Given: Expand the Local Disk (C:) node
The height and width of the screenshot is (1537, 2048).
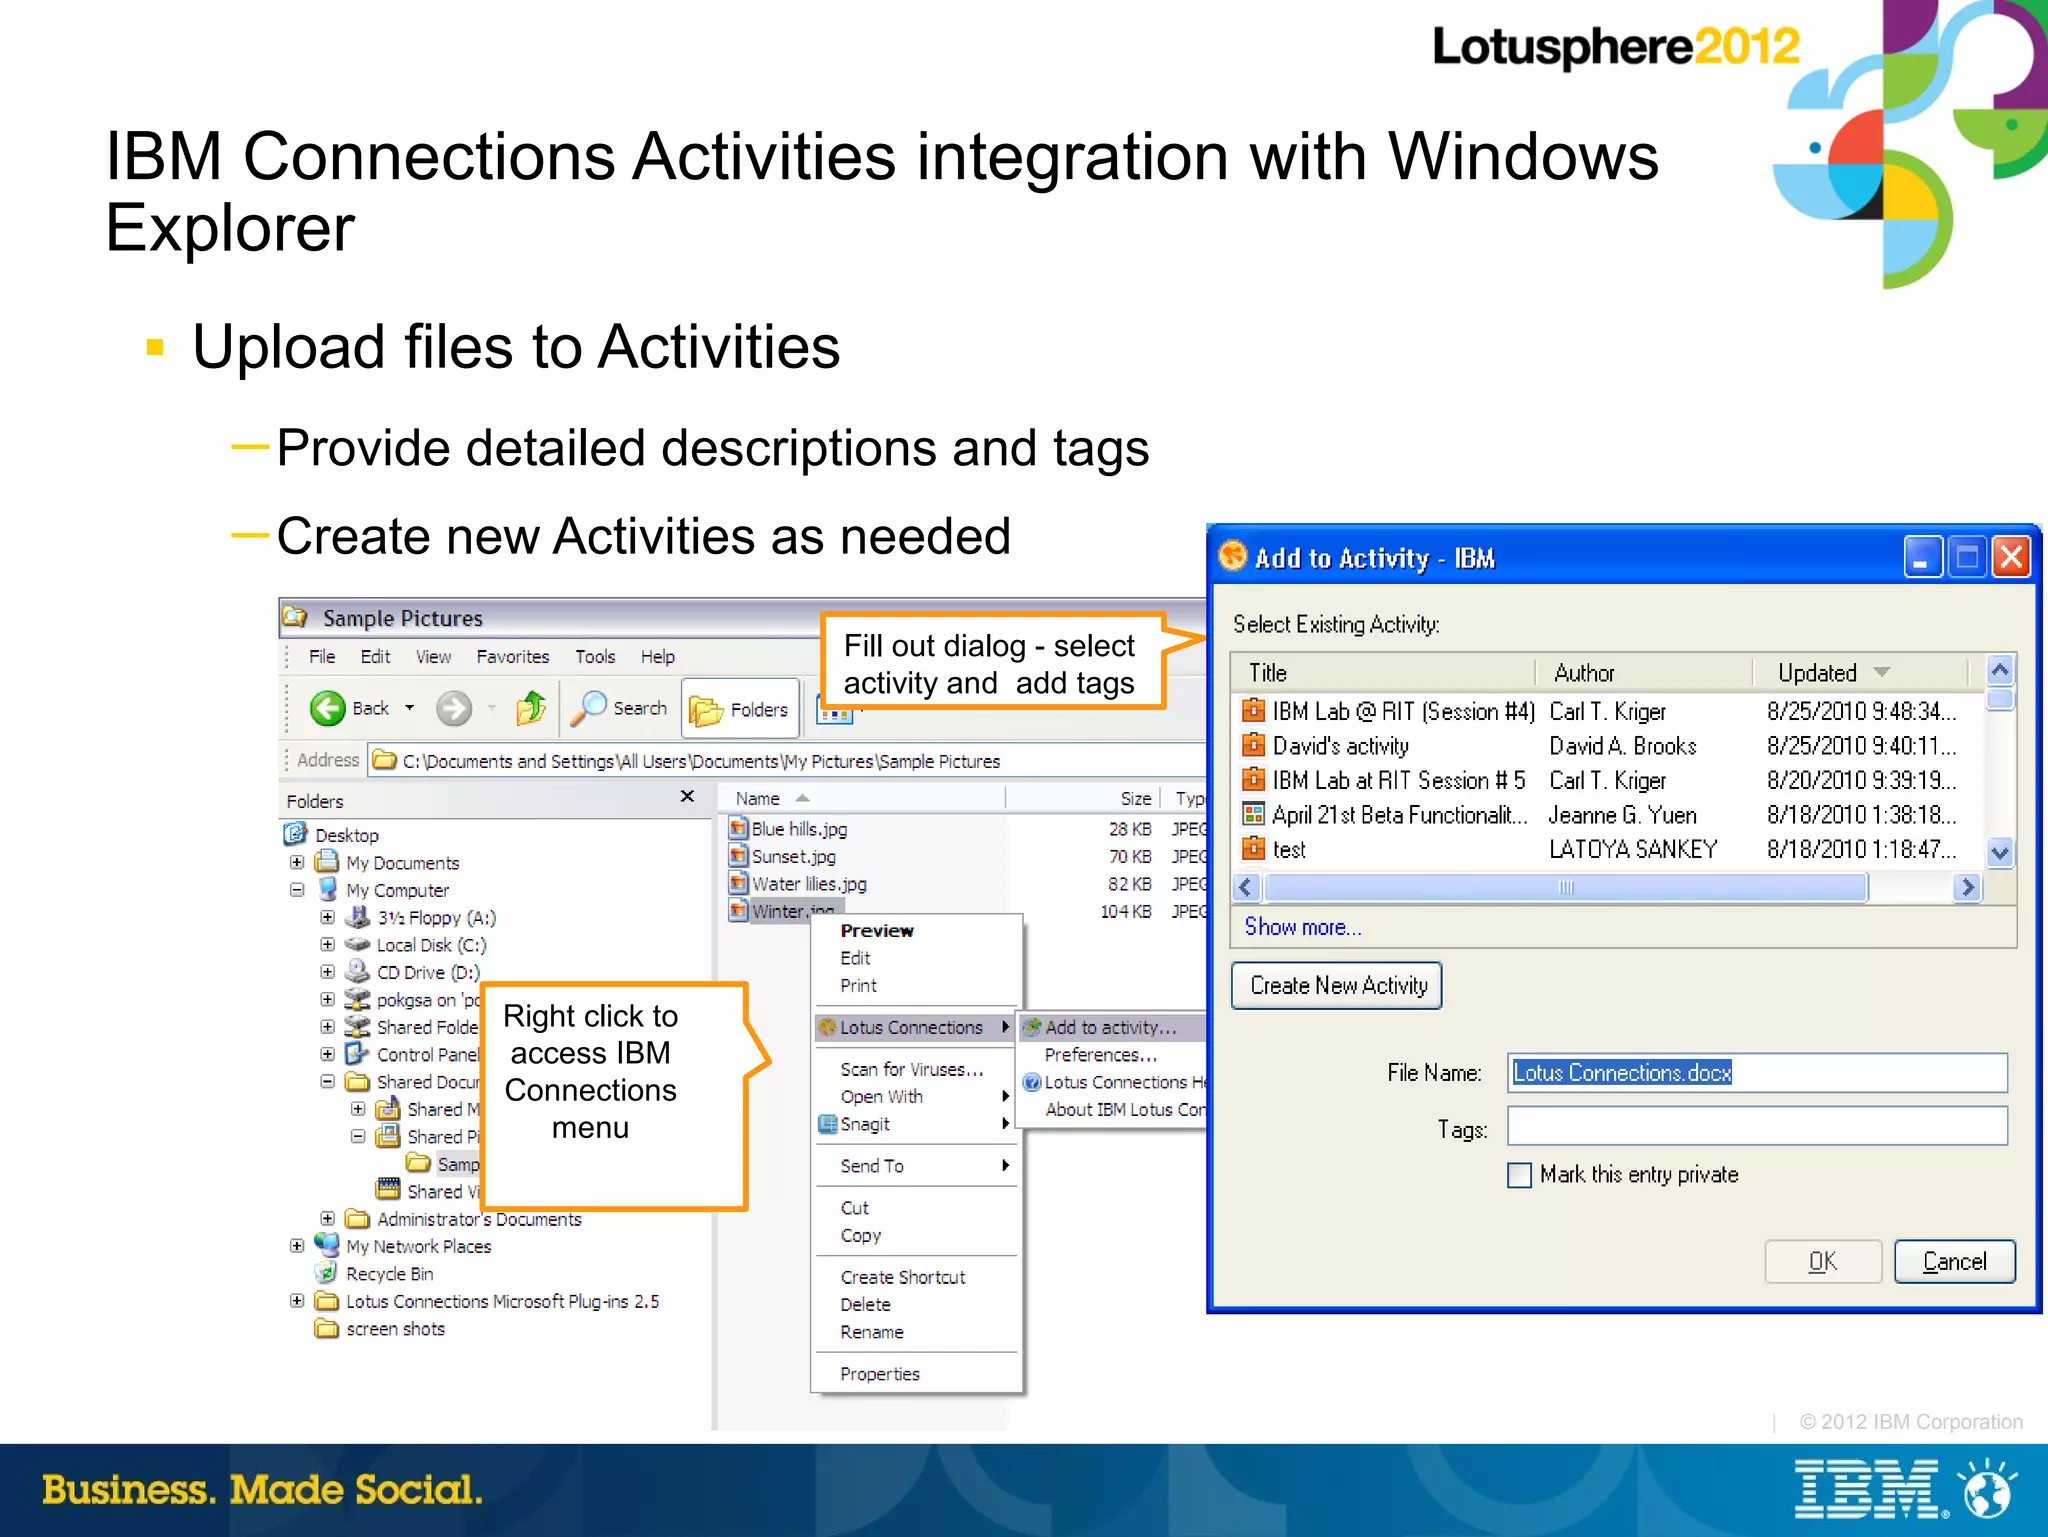Looking at the screenshot, I should tap(328, 944).
